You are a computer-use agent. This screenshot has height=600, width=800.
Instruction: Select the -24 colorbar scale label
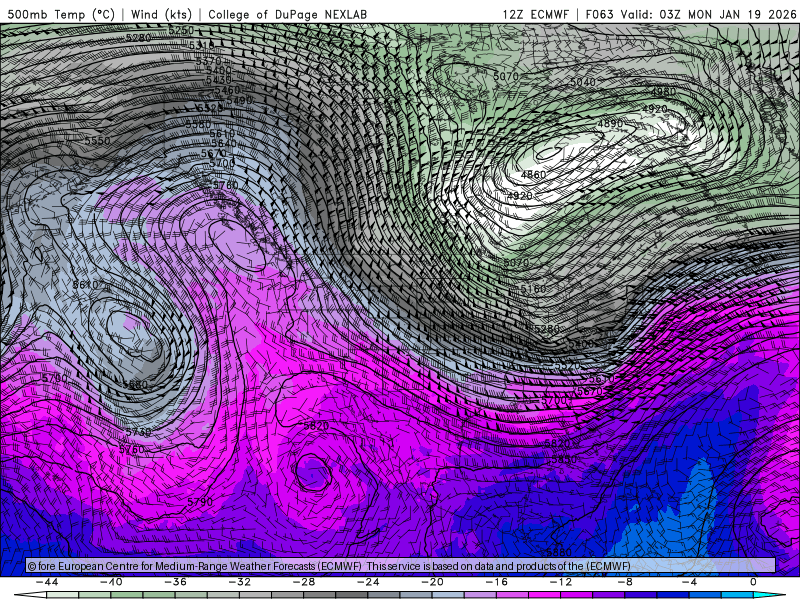pos(368,582)
